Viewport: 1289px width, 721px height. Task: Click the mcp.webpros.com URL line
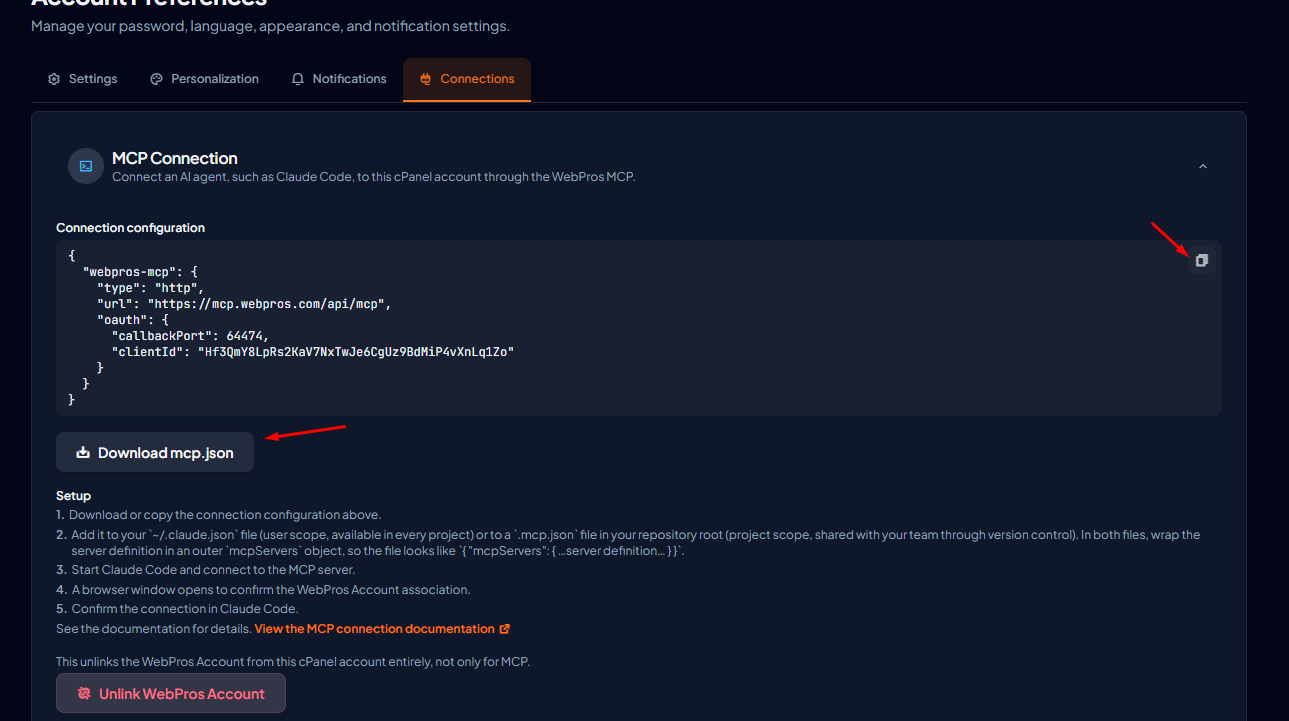244,304
